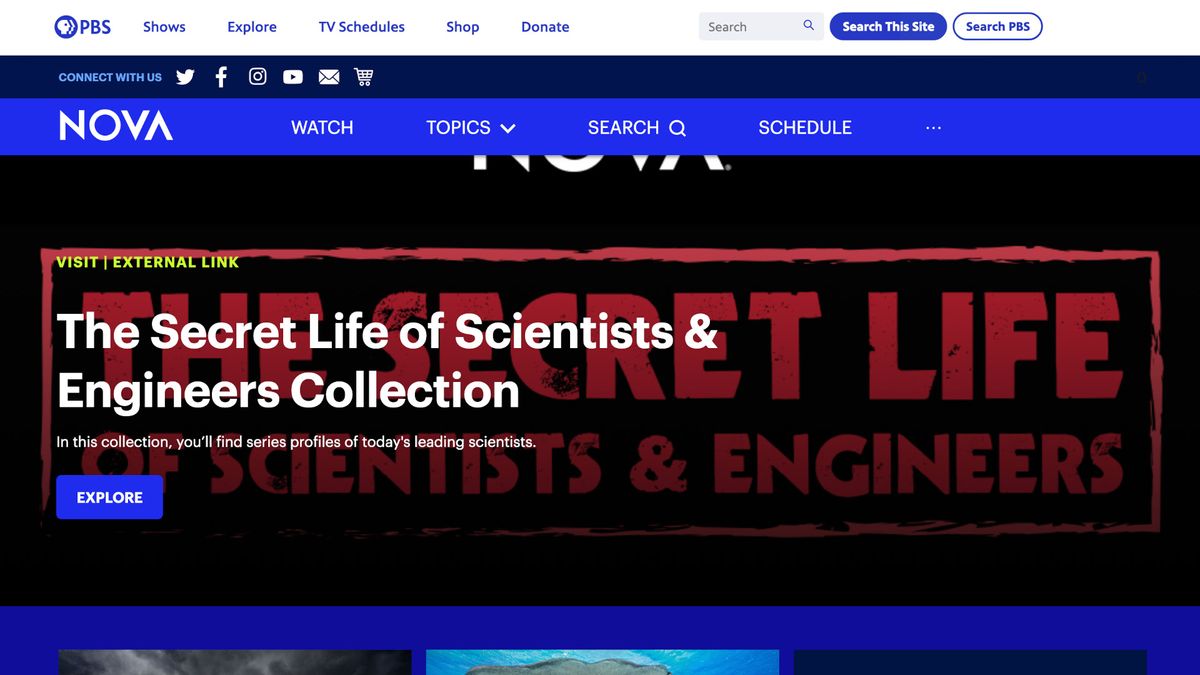The width and height of the screenshot is (1200, 675).
Task: Open the email newsletter envelope icon
Action: pyautogui.click(x=329, y=76)
